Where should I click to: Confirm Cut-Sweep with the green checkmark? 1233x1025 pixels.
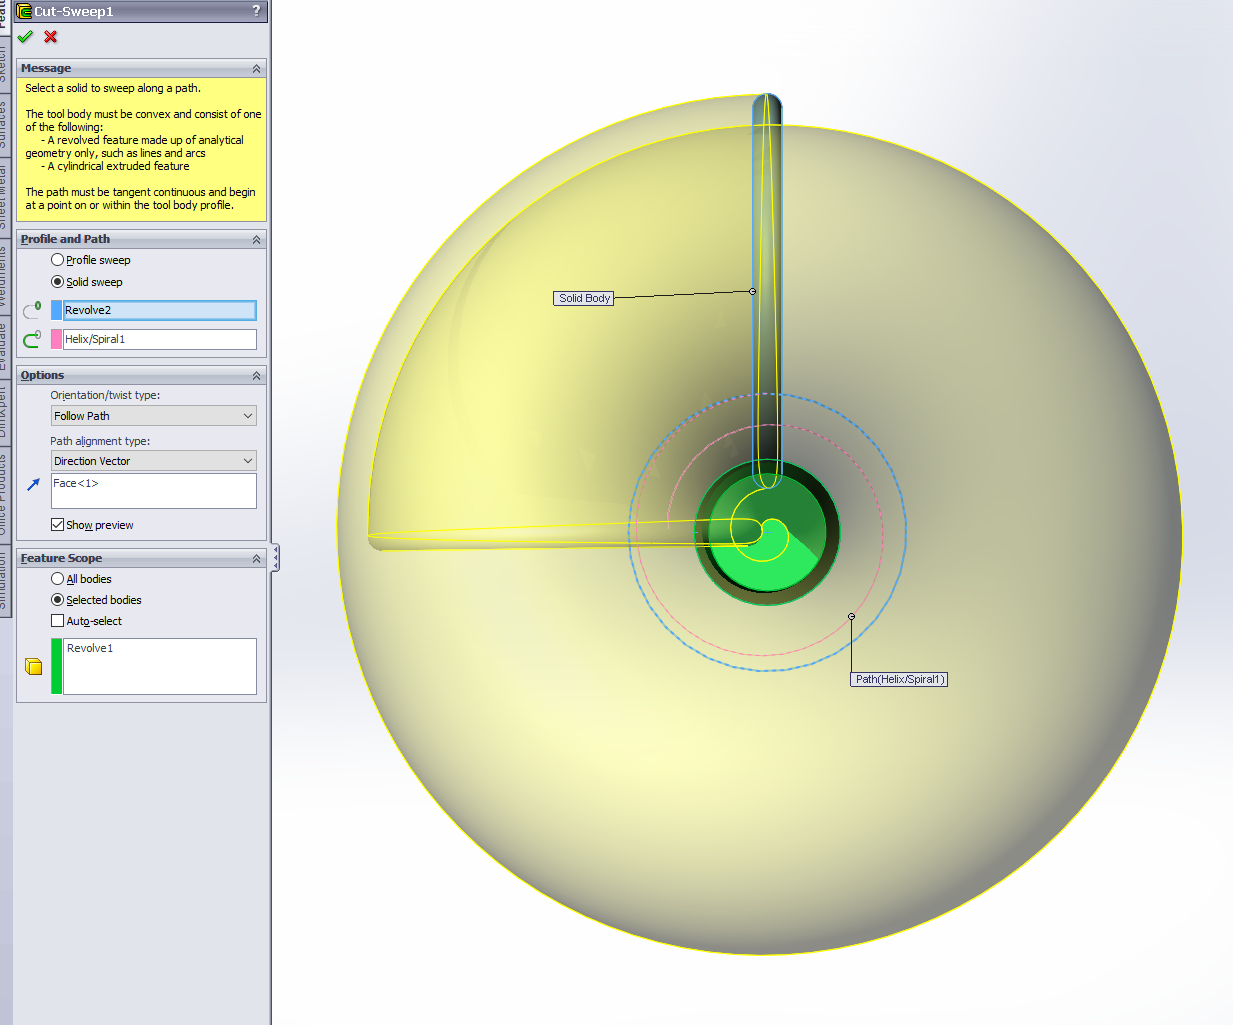25,37
